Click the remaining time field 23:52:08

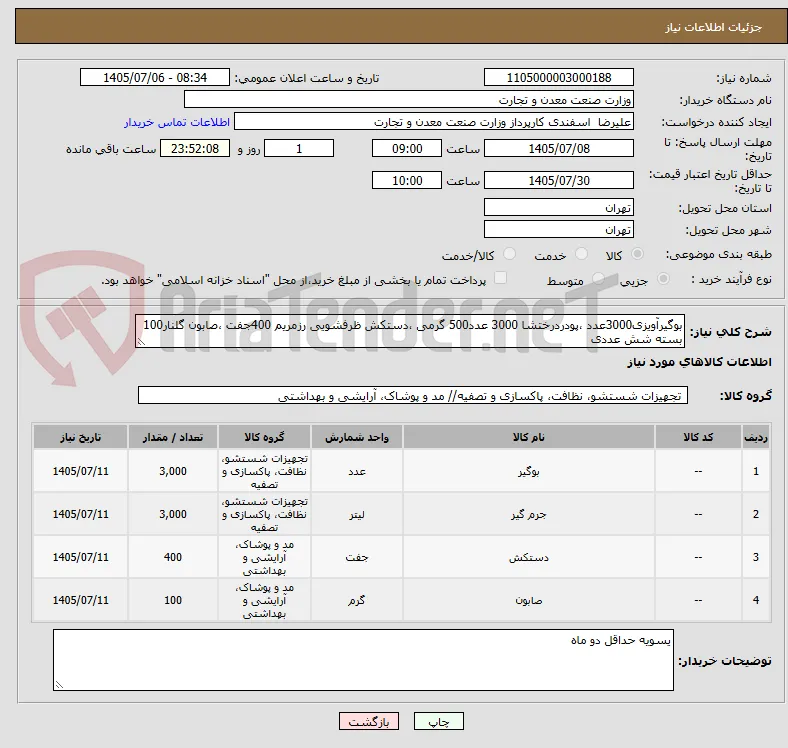pyautogui.click(x=195, y=148)
